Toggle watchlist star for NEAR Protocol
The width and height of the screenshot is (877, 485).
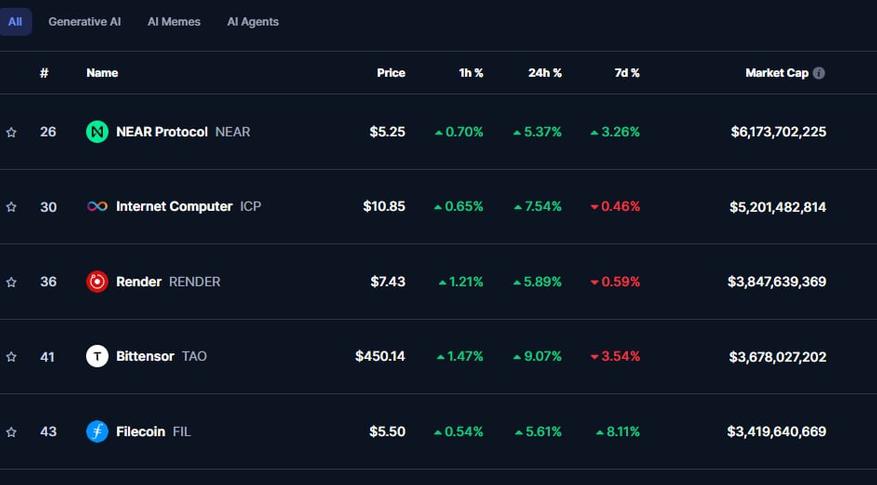11,132
